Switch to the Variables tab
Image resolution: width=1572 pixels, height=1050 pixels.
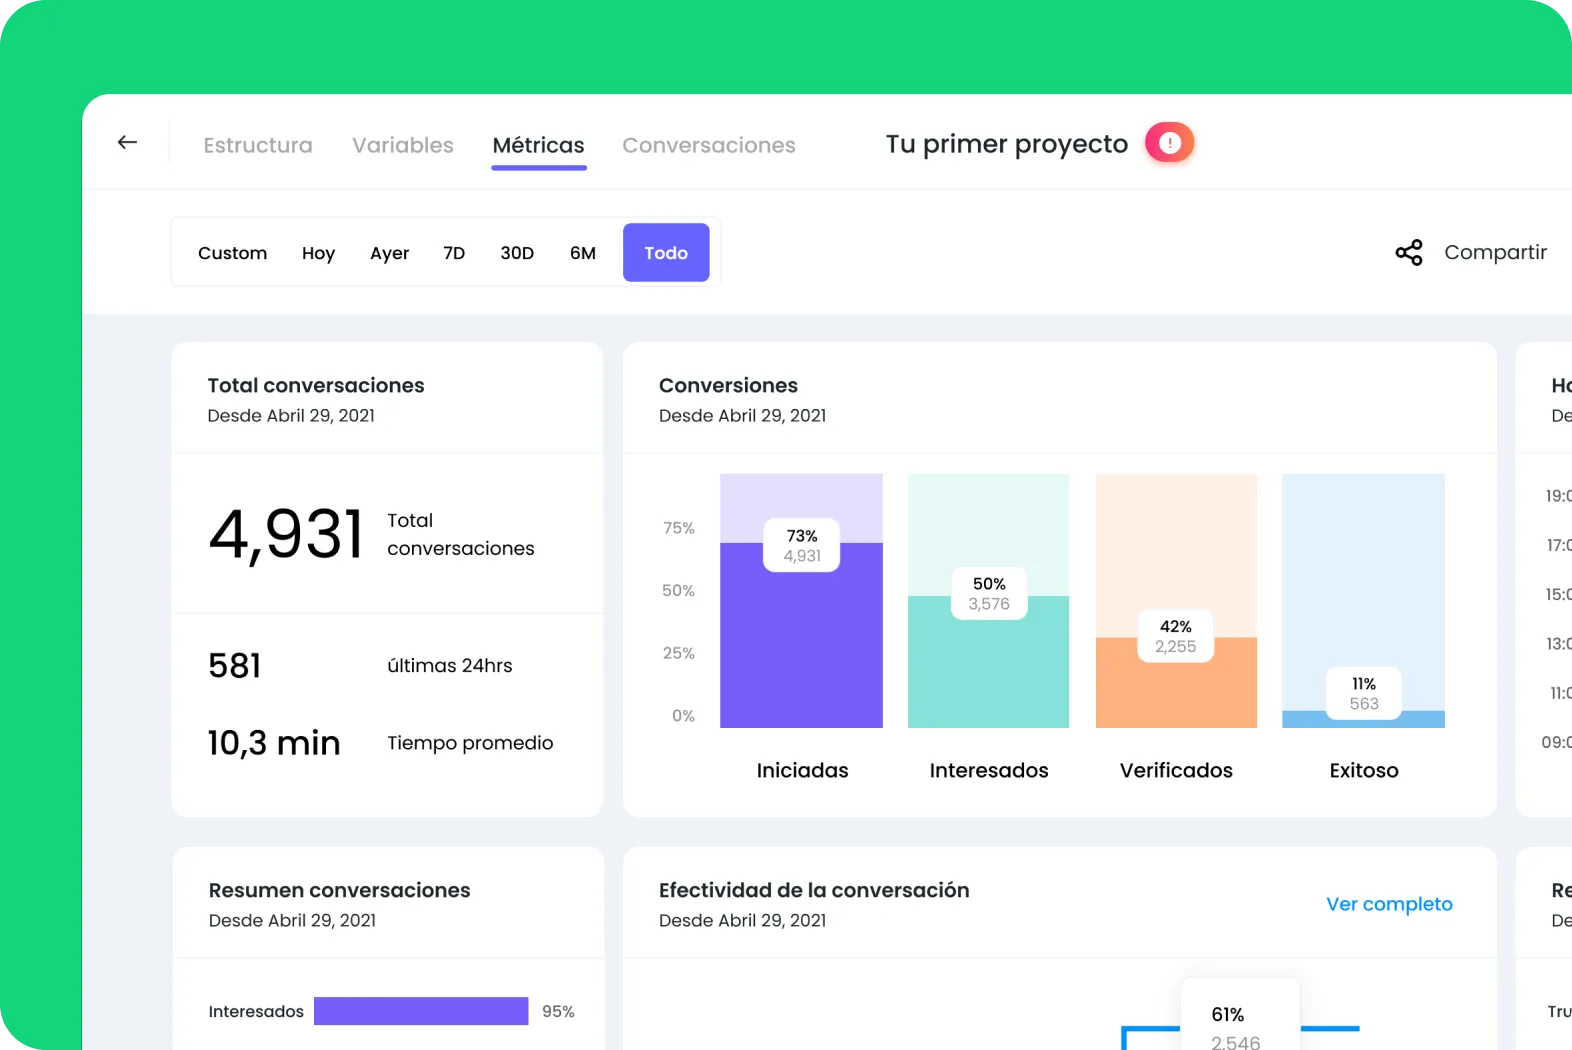point(403,145)
